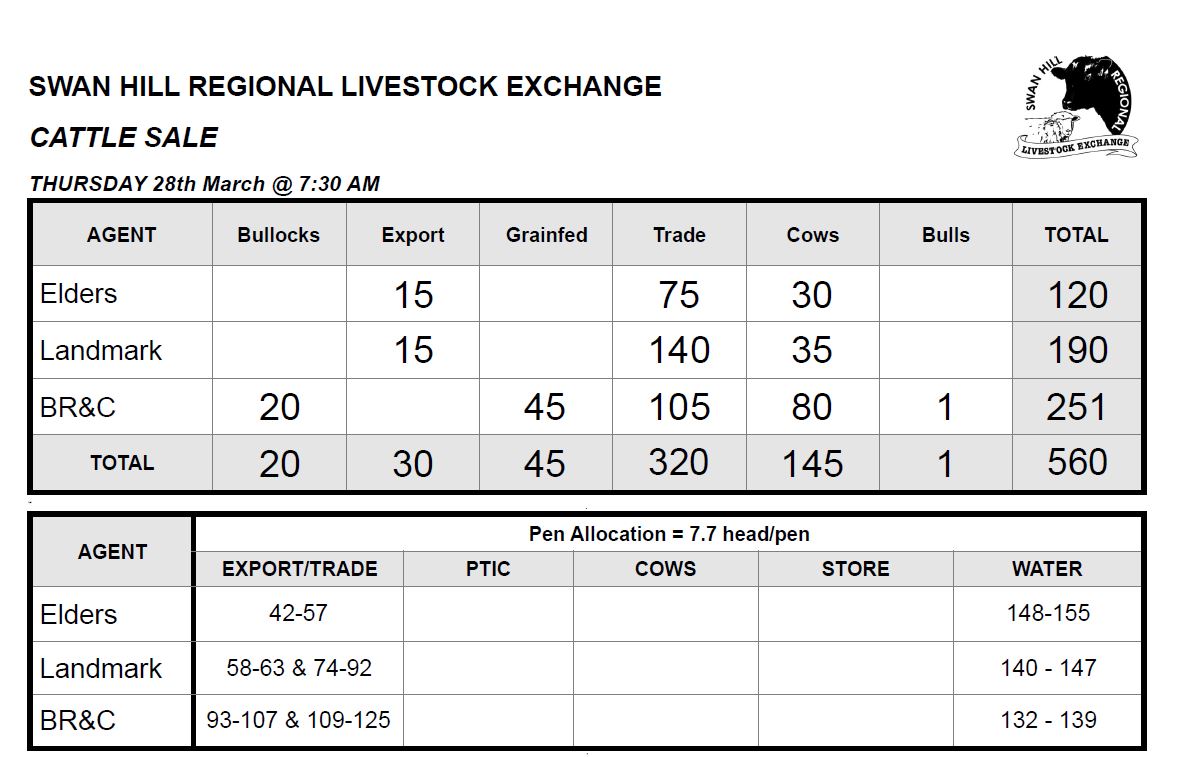Click the Swan Hill Regional Livestock Exchange logo
The width and height of the screenshot is (1178, 757).
point(1076,107)
